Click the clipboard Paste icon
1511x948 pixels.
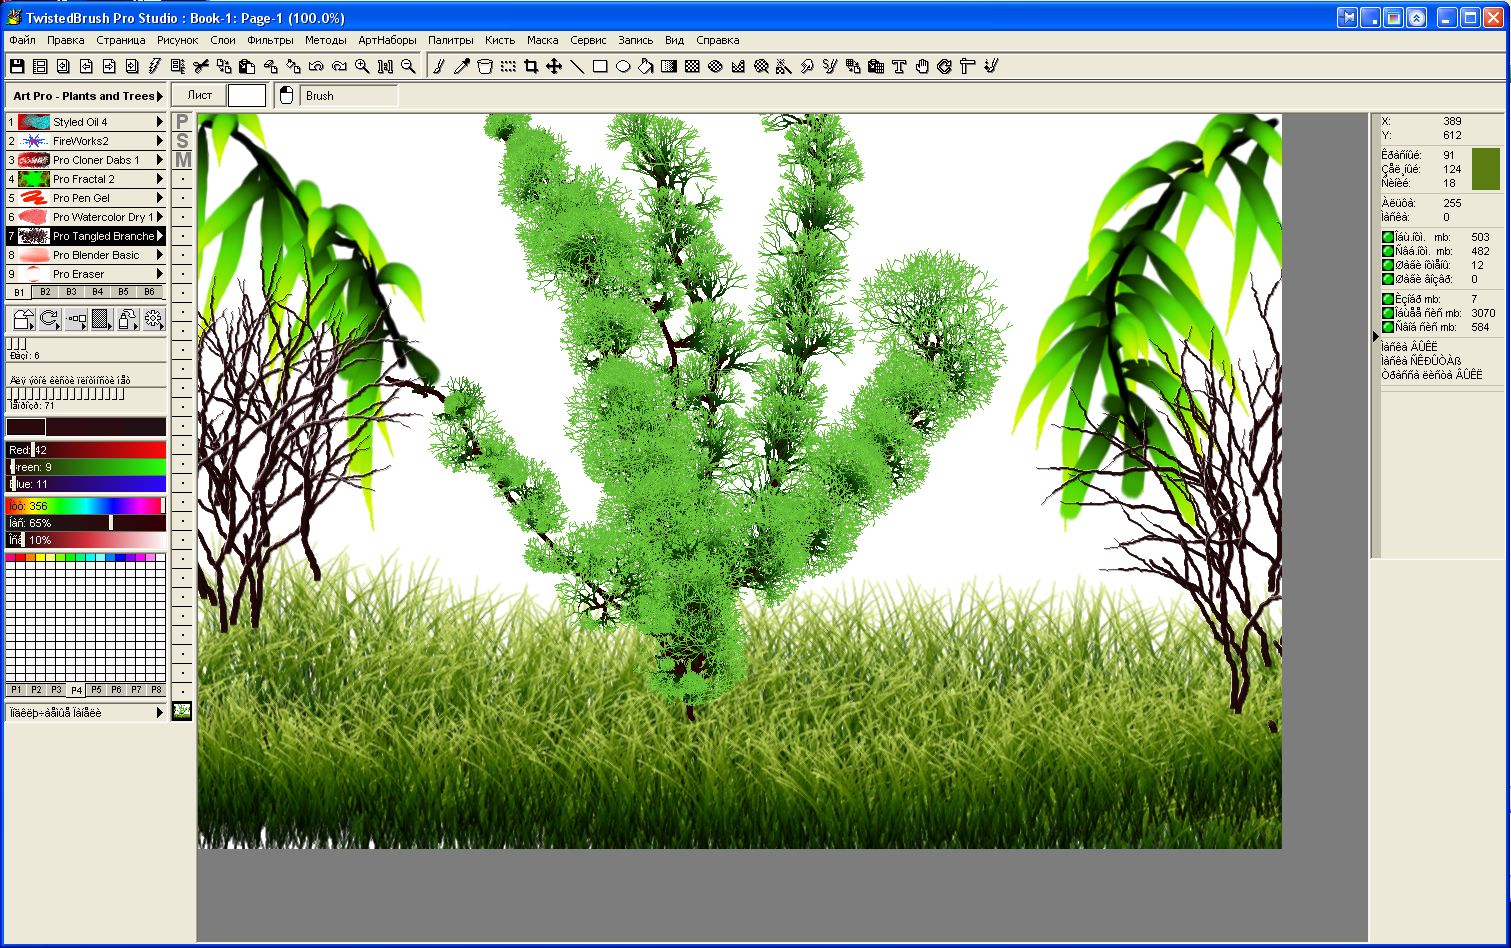point(247,66)
